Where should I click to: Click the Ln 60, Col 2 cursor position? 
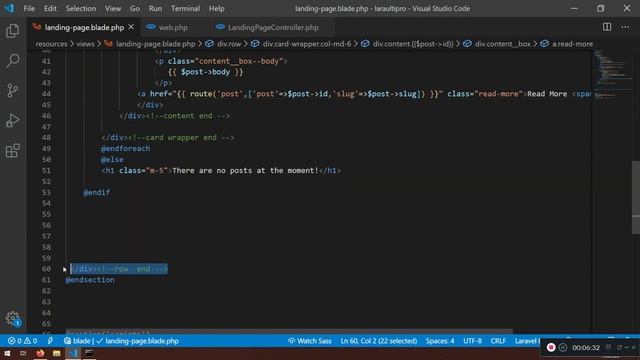coord(379,341)
